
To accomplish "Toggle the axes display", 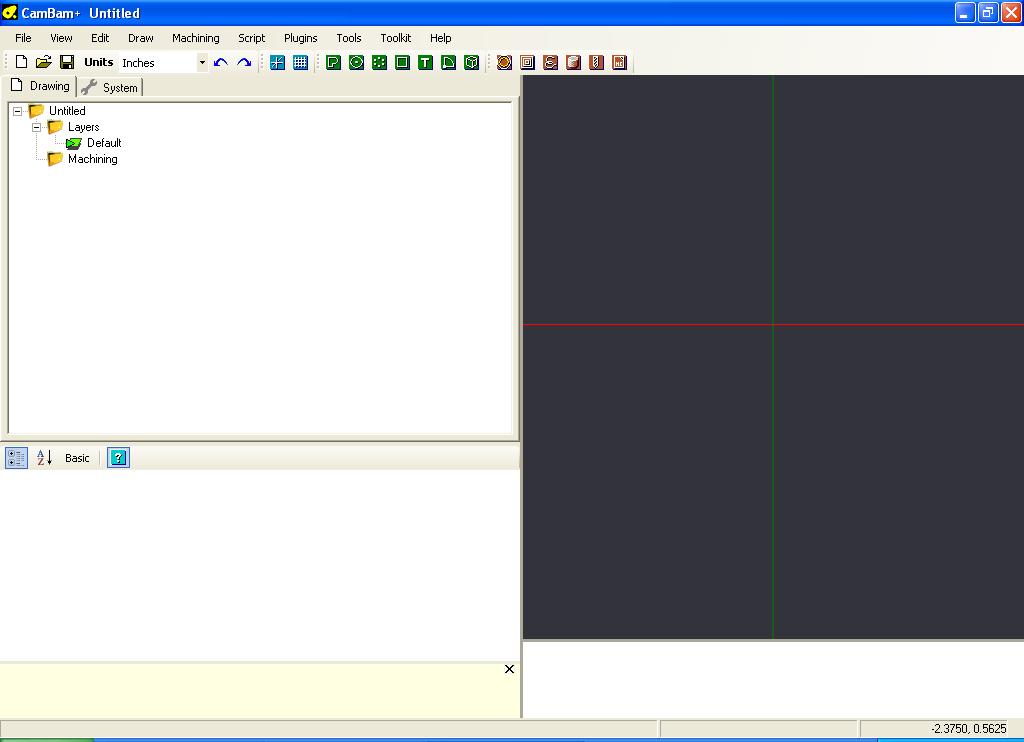I will coord(276,62).
